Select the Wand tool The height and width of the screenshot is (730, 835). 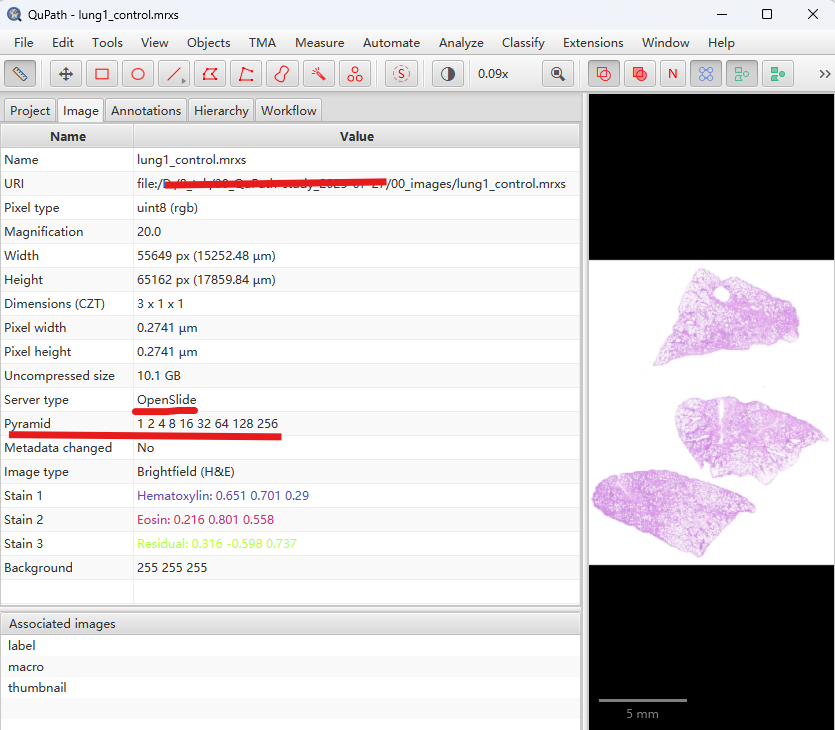click(318, 74)
